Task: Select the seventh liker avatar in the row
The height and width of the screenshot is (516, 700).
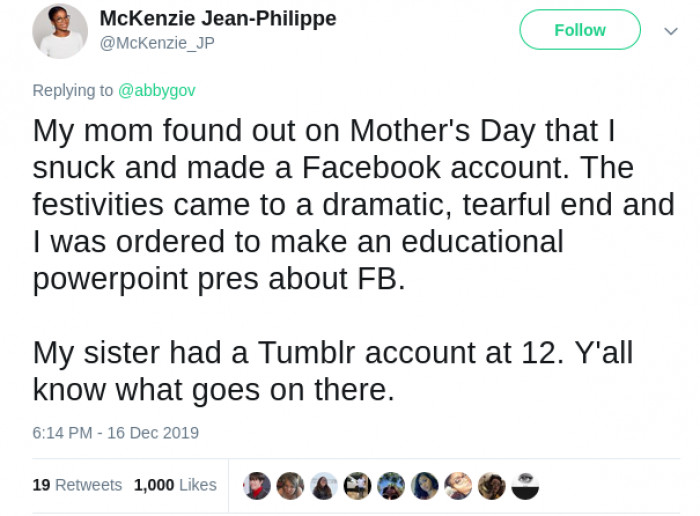Action: point(458,486)
